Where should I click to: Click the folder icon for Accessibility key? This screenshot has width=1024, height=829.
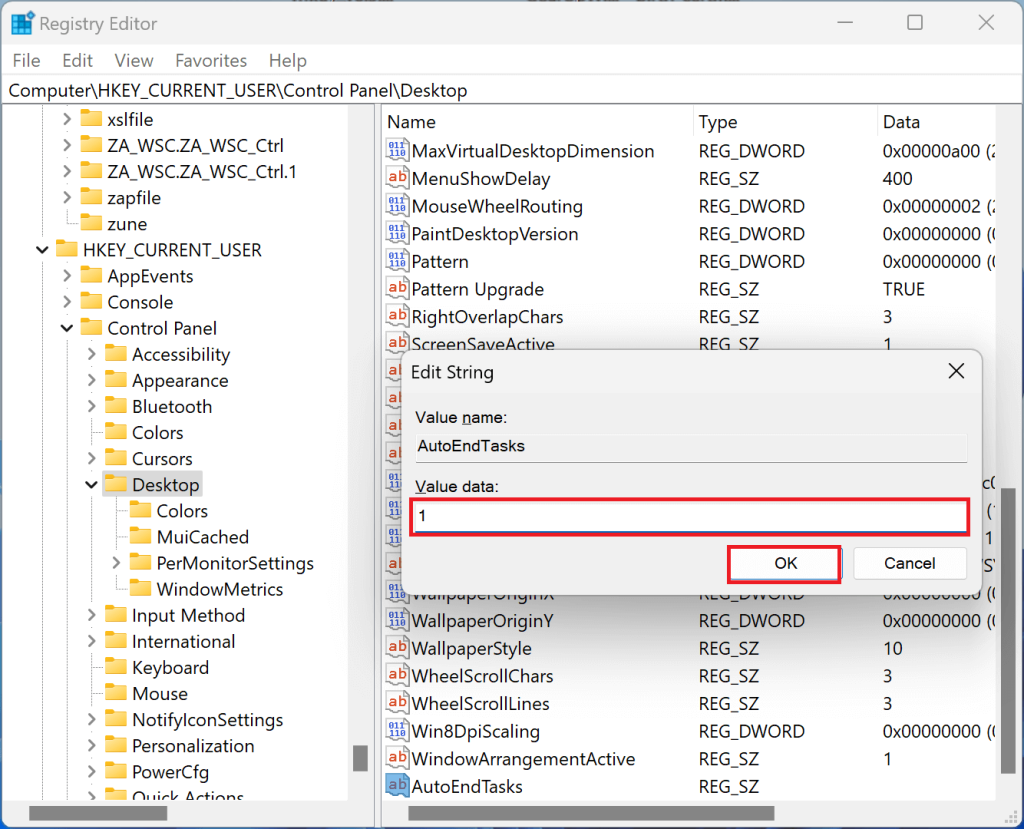[116, 355]
